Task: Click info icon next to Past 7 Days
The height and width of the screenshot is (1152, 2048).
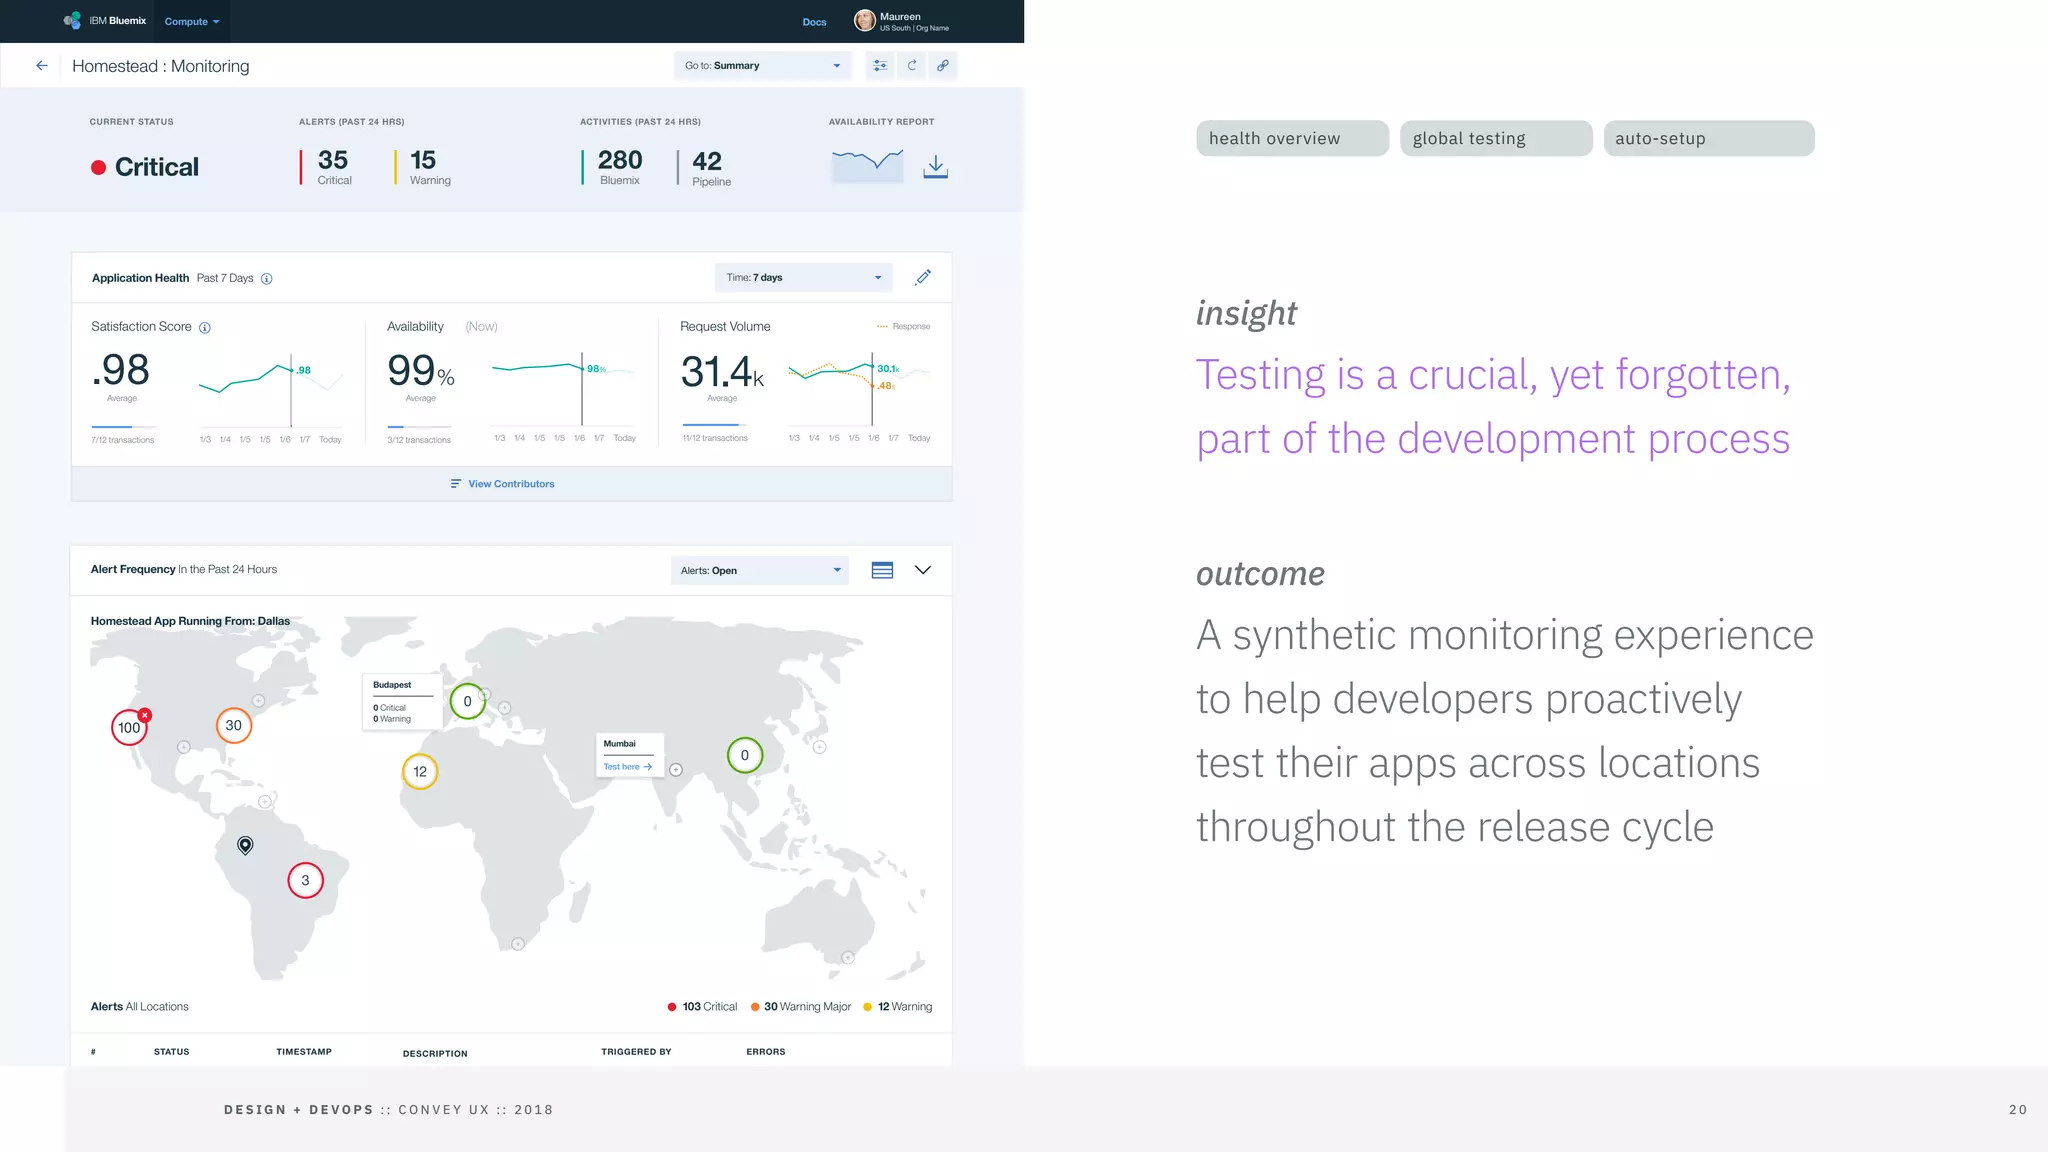Action: tap(267, 279)
